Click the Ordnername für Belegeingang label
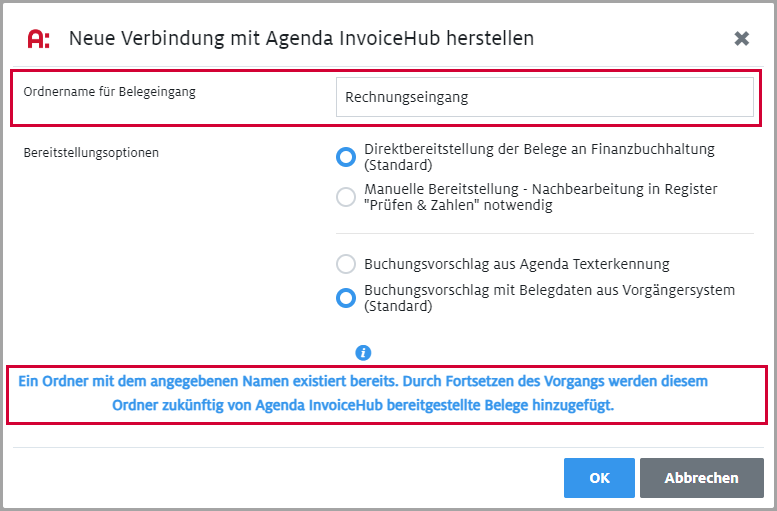777x511 pixels. pos(110,92)
